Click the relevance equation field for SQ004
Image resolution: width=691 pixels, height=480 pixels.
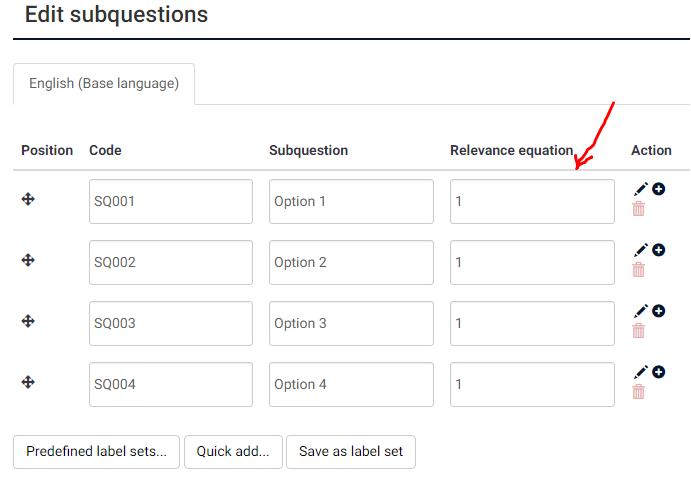(532, 384)
